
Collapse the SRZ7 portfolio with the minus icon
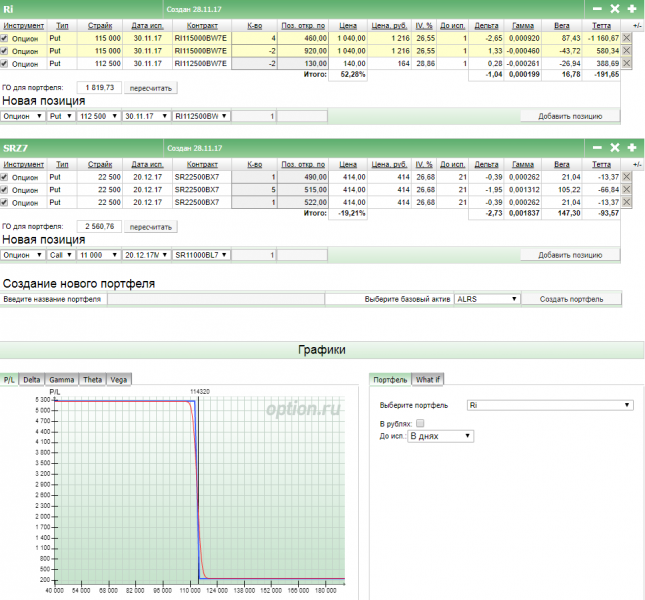(x=599, y=148)
